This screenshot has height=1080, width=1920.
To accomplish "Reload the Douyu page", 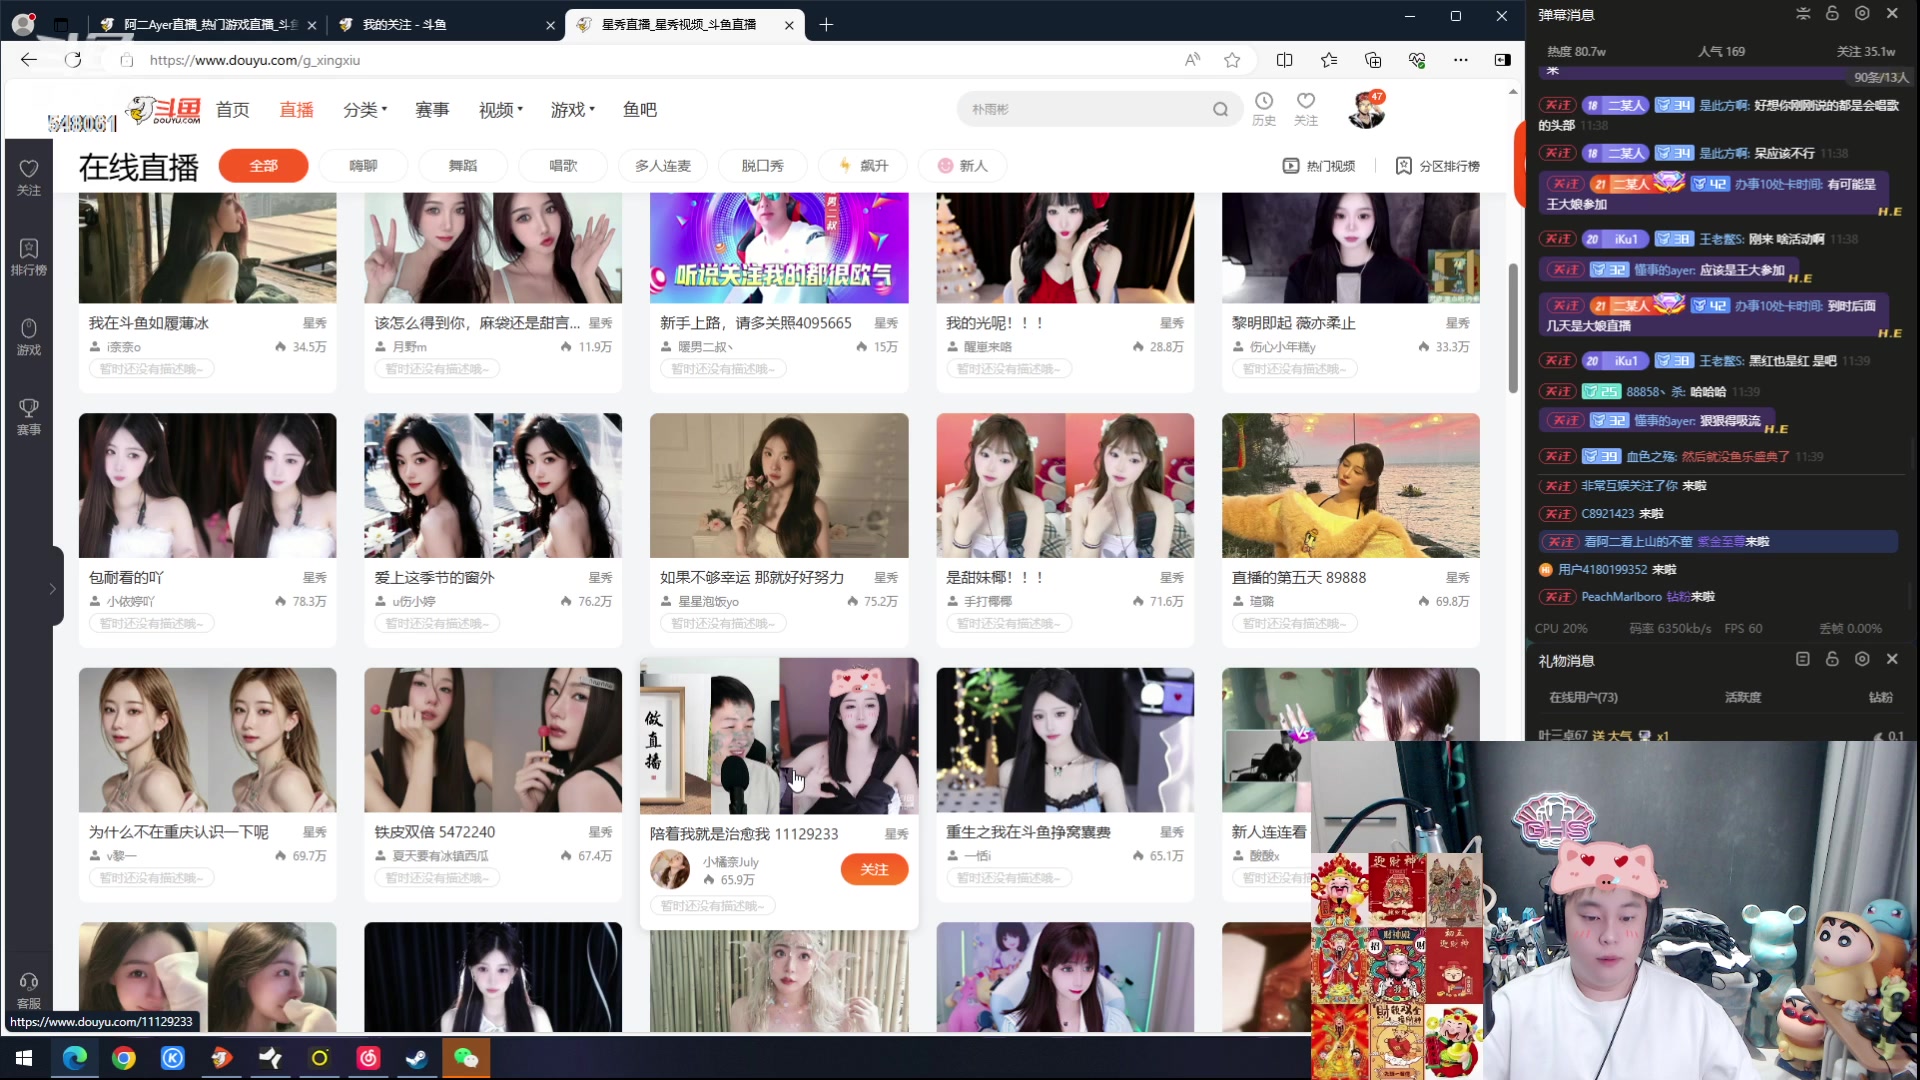I will (73, 60).
